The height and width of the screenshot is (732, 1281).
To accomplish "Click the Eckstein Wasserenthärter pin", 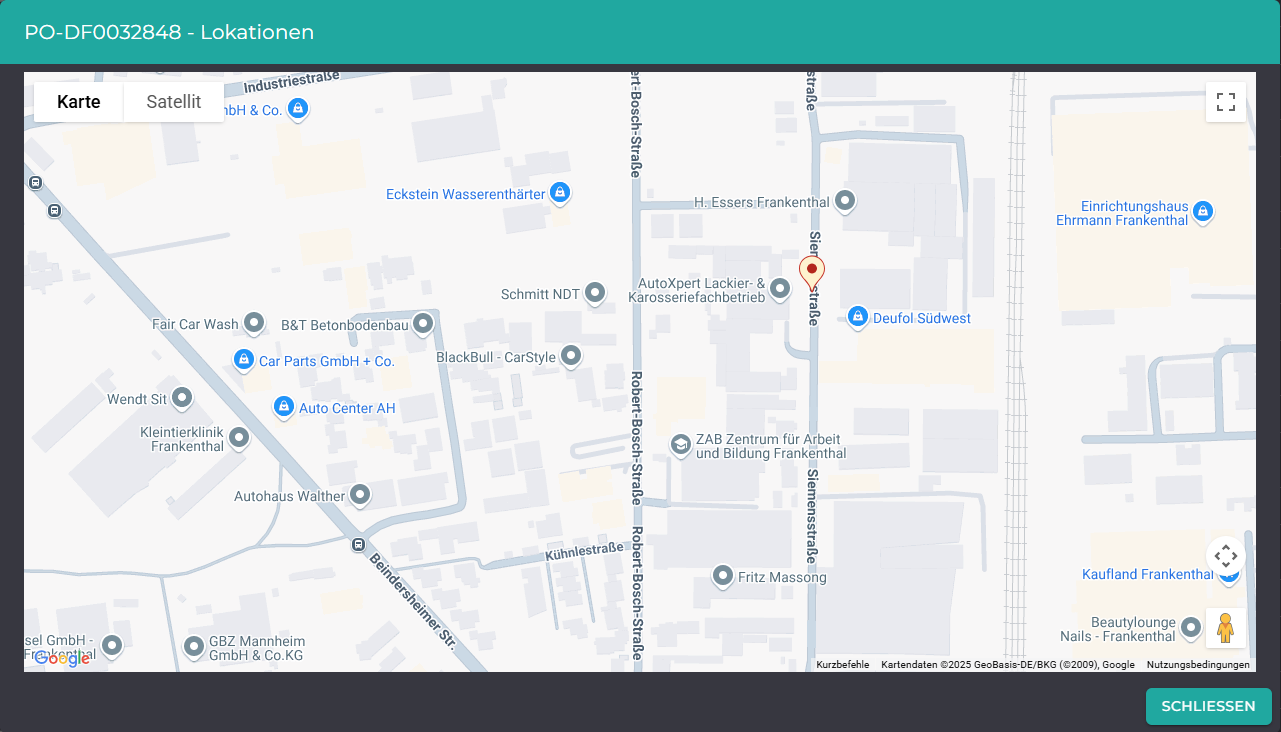I will pos(560,193).
